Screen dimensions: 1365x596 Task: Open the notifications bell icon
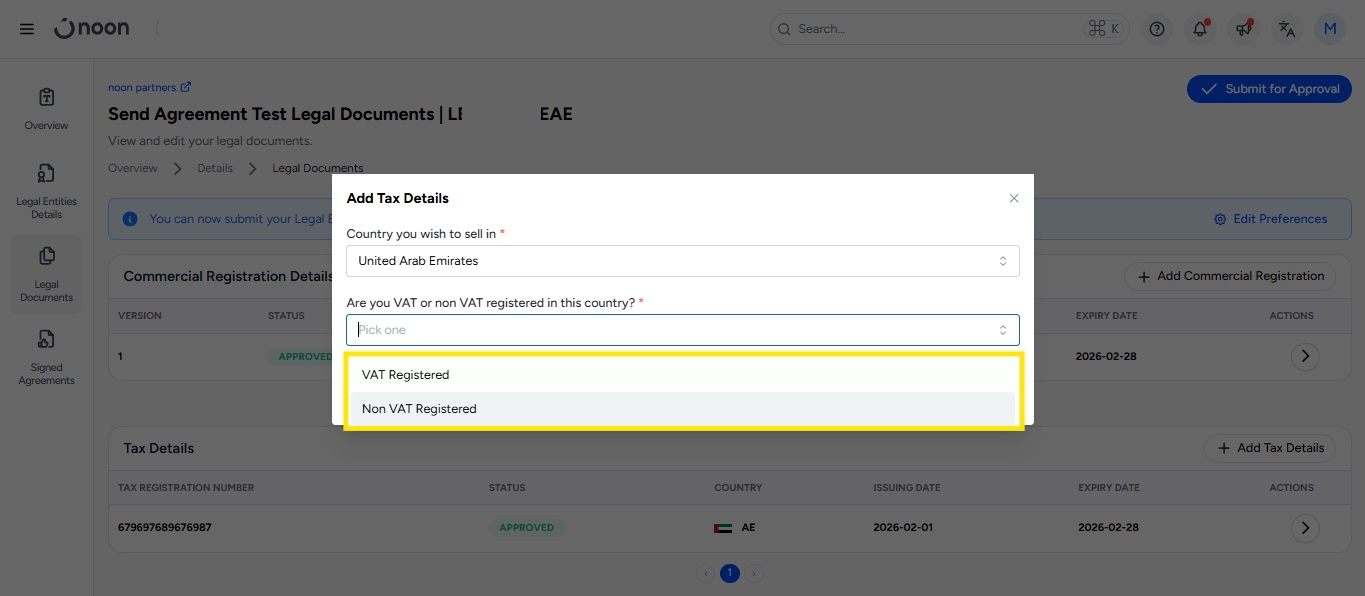(x=1200, y=29)
